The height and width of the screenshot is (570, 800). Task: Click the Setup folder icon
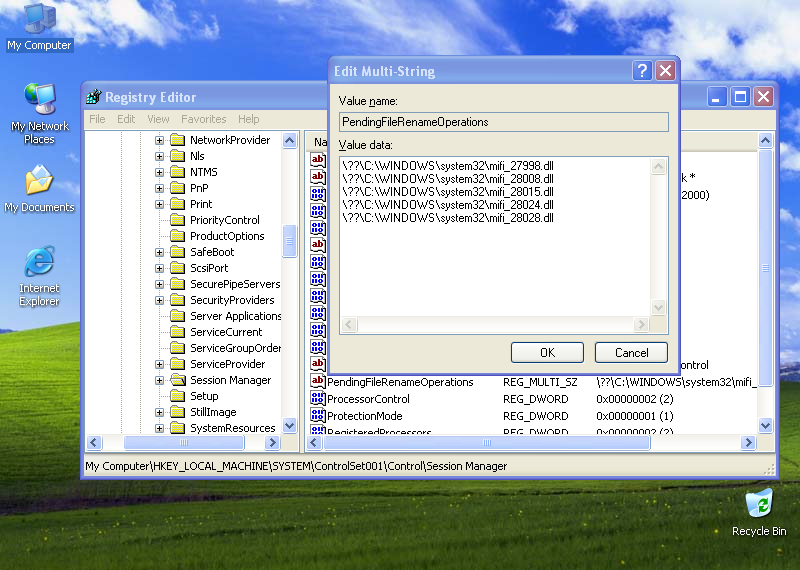(177, 396)
